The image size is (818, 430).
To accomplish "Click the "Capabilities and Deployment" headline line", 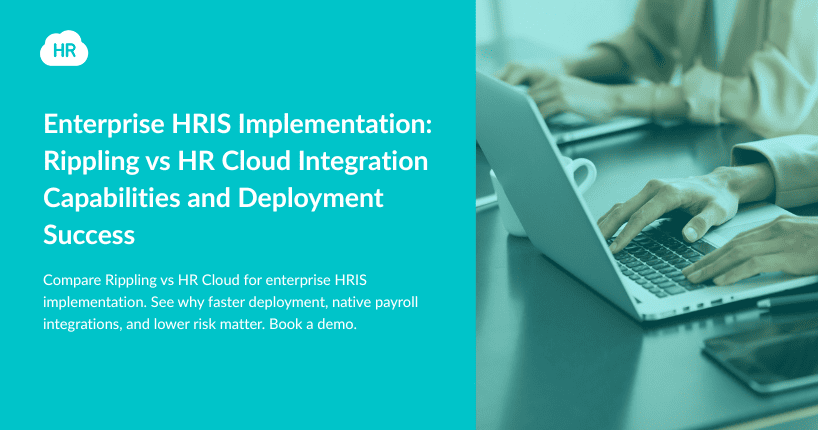I will coord(213,198).
